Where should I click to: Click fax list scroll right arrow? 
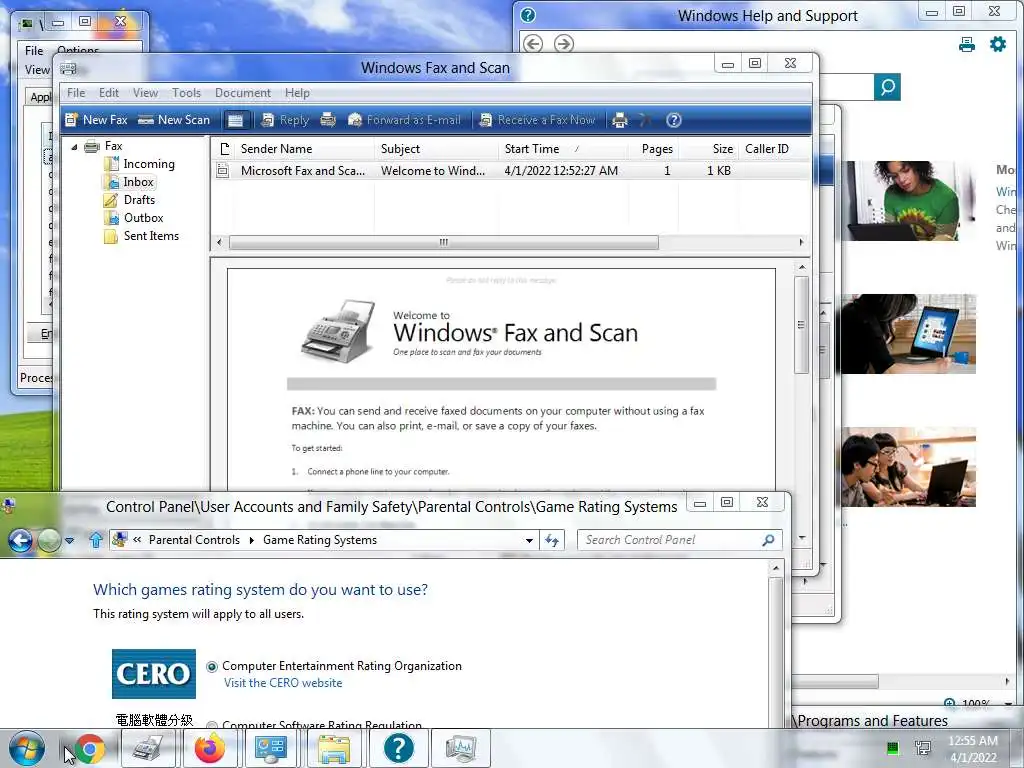pyautogui.click(x=801, y=242)
